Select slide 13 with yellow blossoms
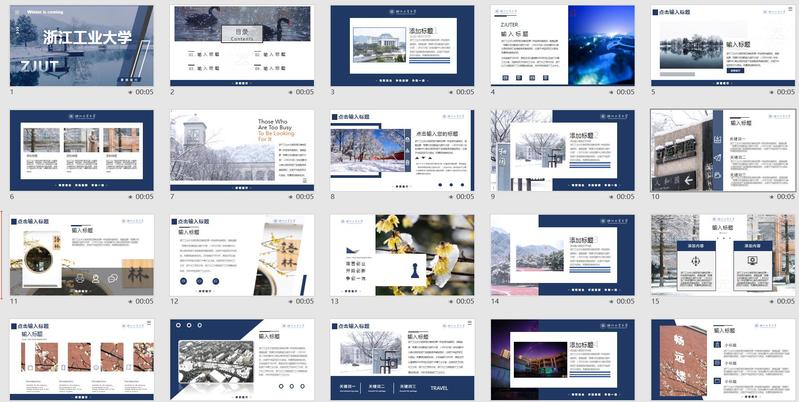799x402 pixels. 402,254
